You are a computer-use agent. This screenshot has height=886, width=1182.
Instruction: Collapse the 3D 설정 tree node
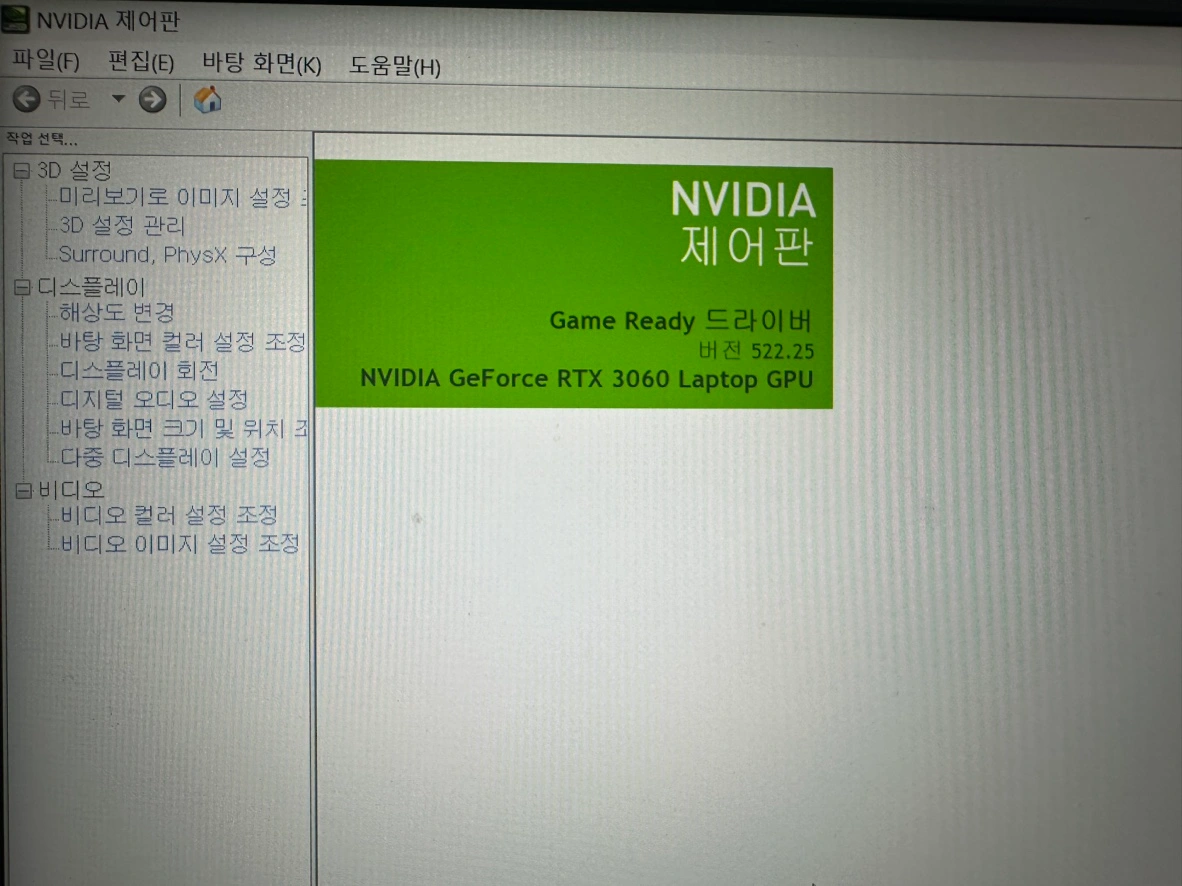[x=21, y=171]
